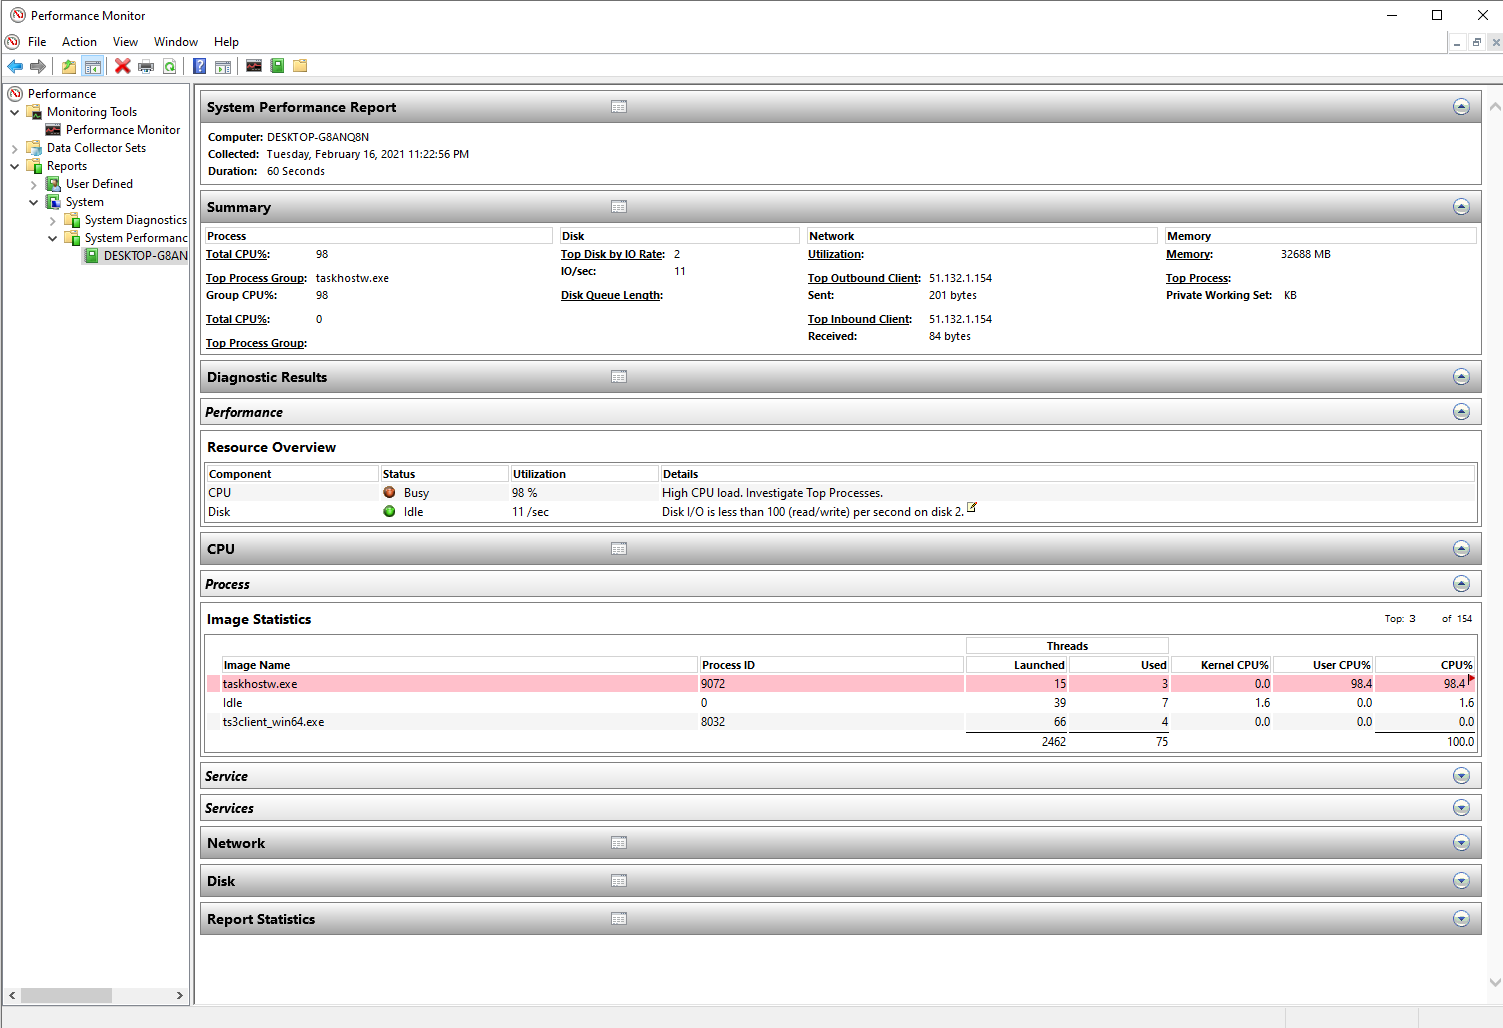This screenshot has width=1503, height=1028.
Task: Select Performance Monitor in the tree
Action: point(122,130)
